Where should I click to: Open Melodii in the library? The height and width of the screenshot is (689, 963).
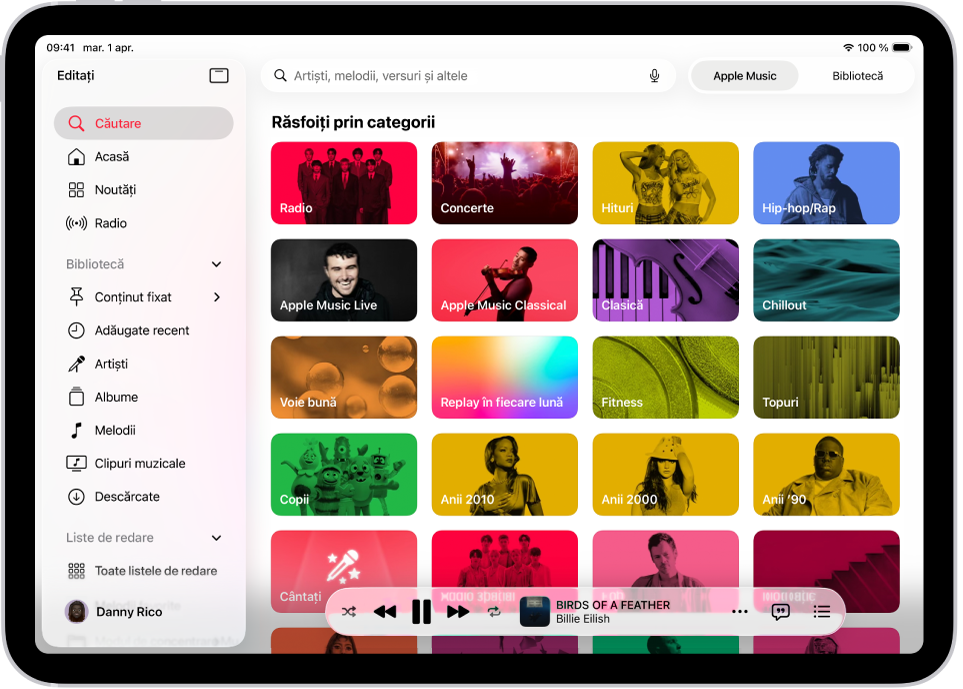144,430
